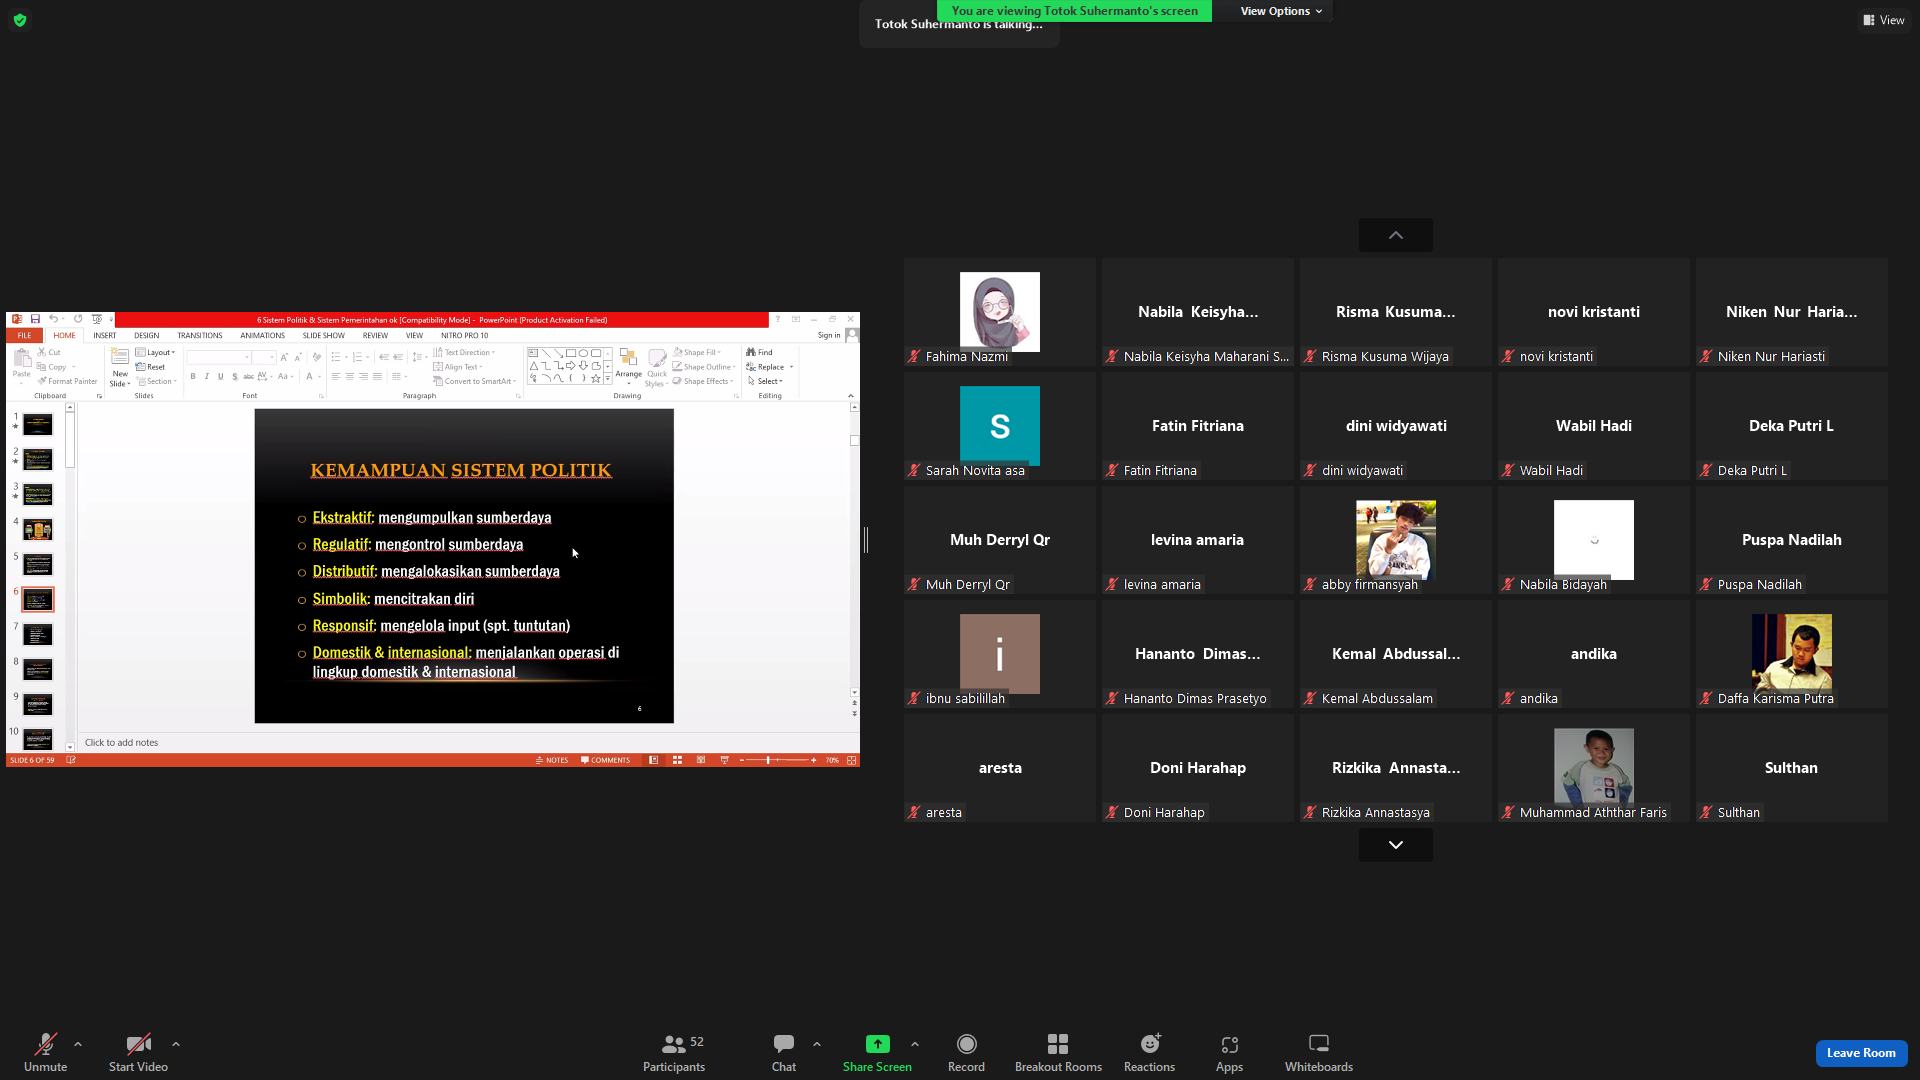
Task: Click the Leave Room button
Action: point(1861,1053)
